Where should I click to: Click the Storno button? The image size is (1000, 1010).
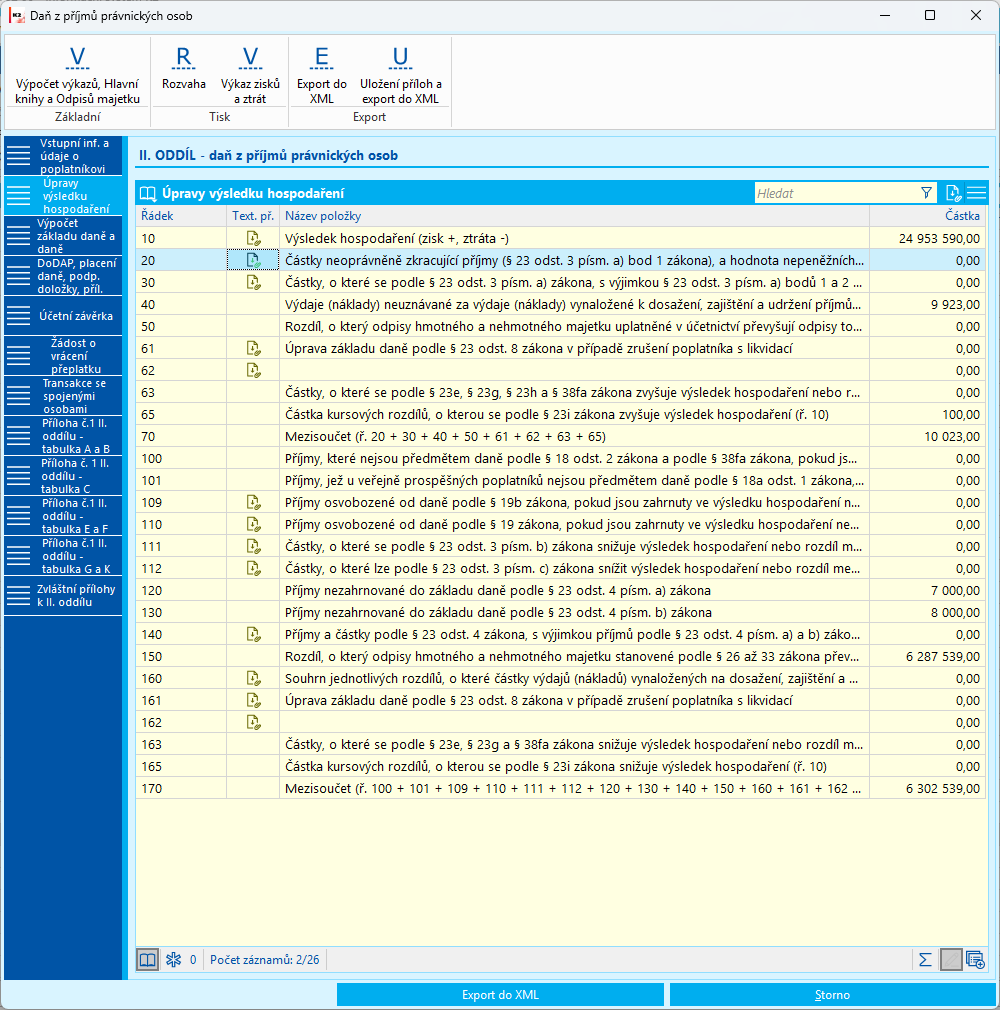832,995
